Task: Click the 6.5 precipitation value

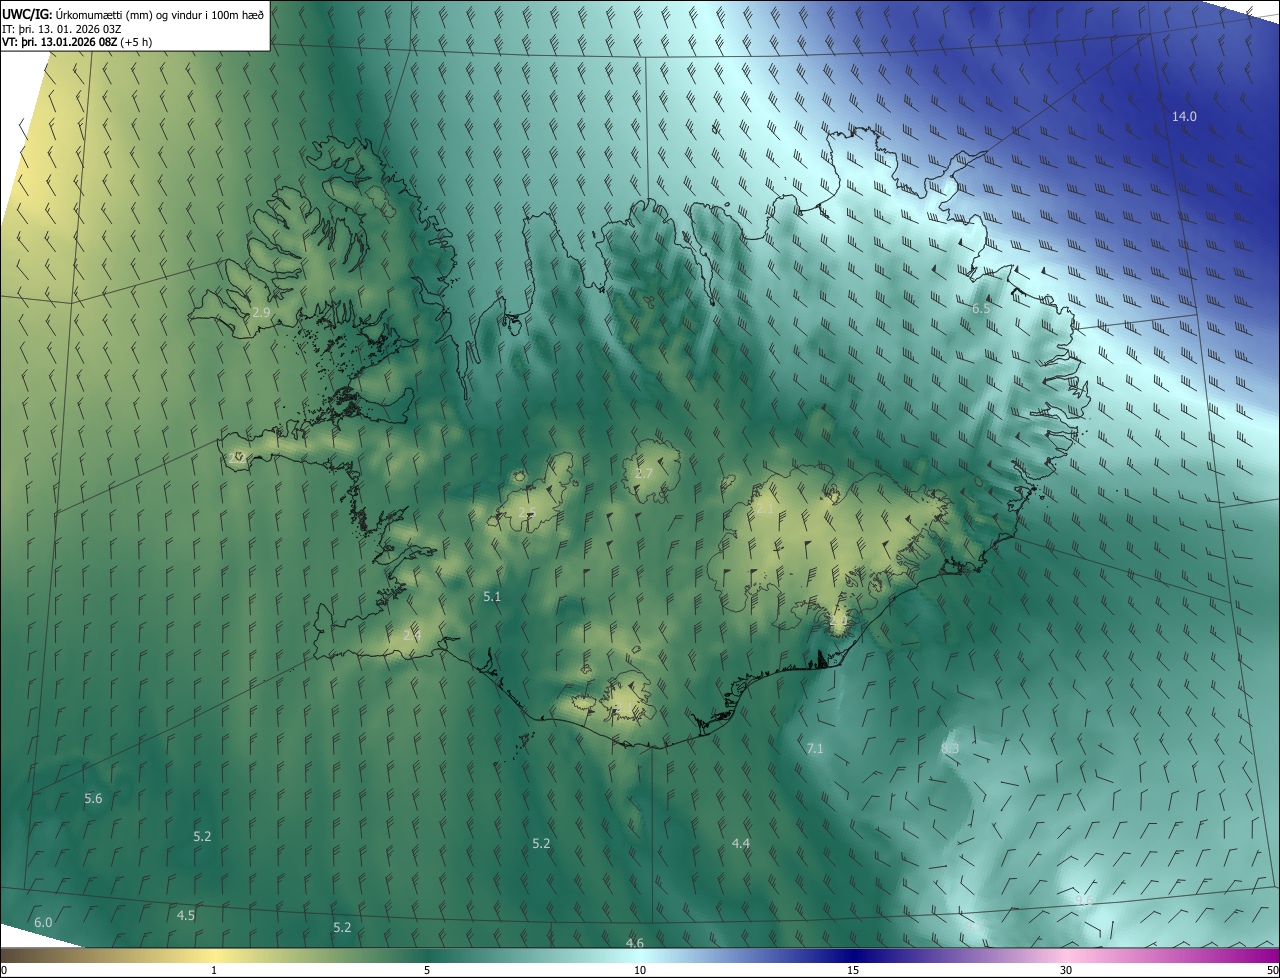Action: click(981, 309)
